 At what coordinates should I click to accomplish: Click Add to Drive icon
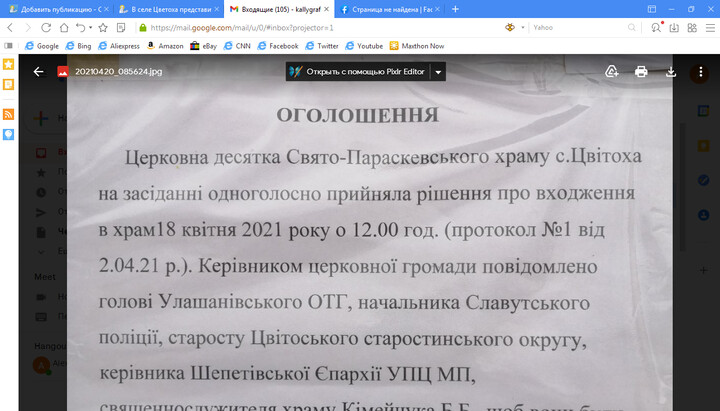tap(612, 72)
